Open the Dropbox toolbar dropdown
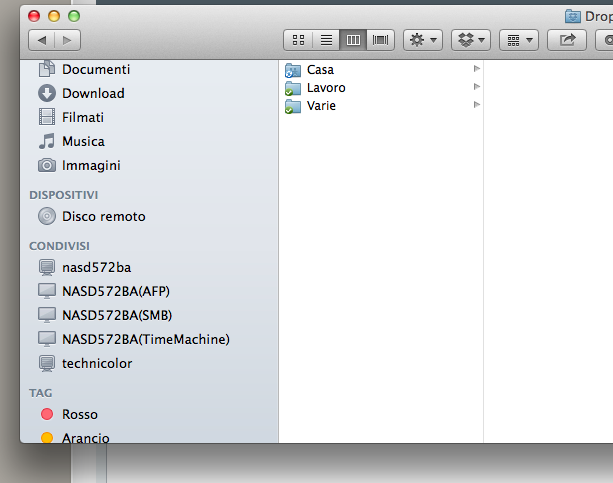Screen dimensions: 613x483 tap(470, 40)
